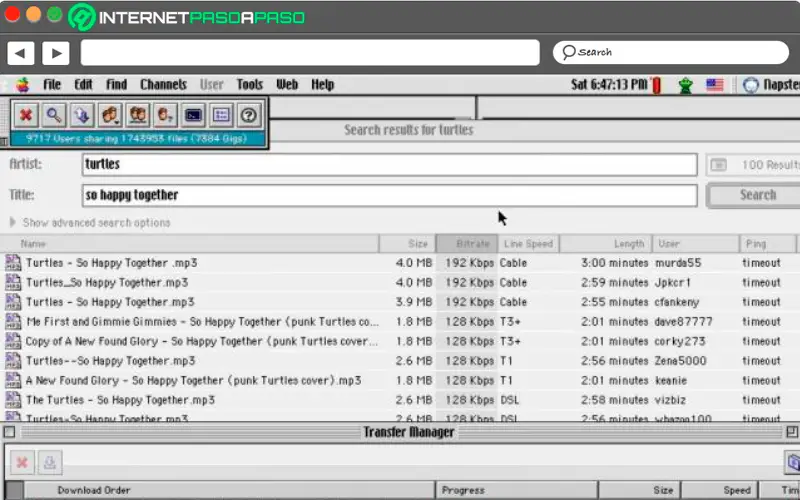Click the Speed column in Transfer Manager

719,490
